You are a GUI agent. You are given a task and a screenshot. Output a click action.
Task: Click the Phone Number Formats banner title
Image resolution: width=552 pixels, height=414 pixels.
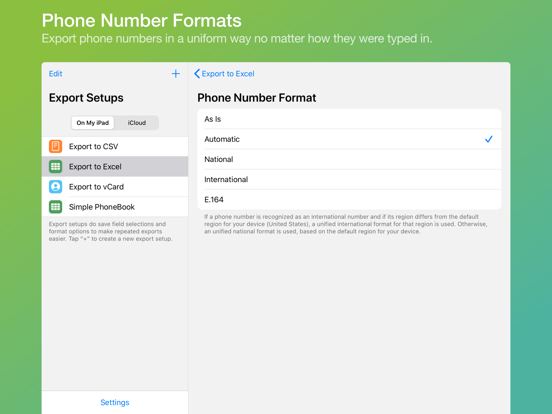142,20
